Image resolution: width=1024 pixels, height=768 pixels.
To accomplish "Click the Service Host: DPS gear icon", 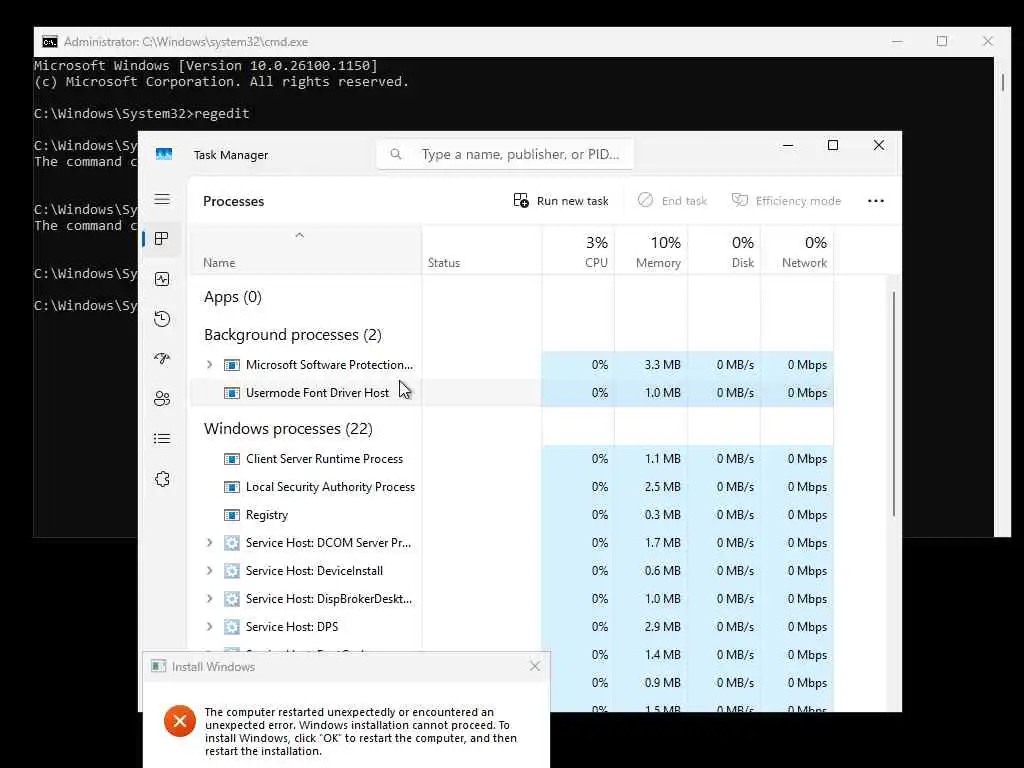I will click(232, 627).
